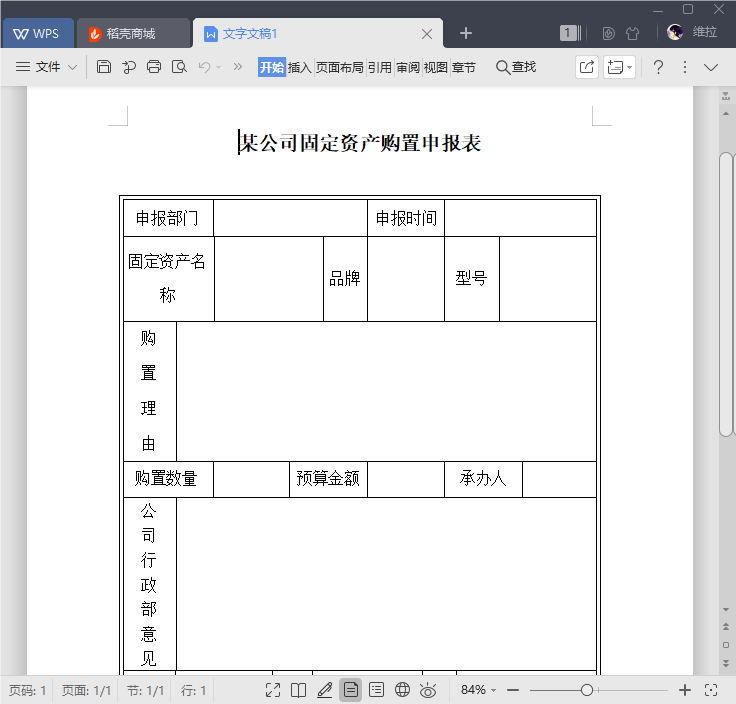736x704 pixels.
Task: Click the Undo arrow icon
Action: coord(204,67)
